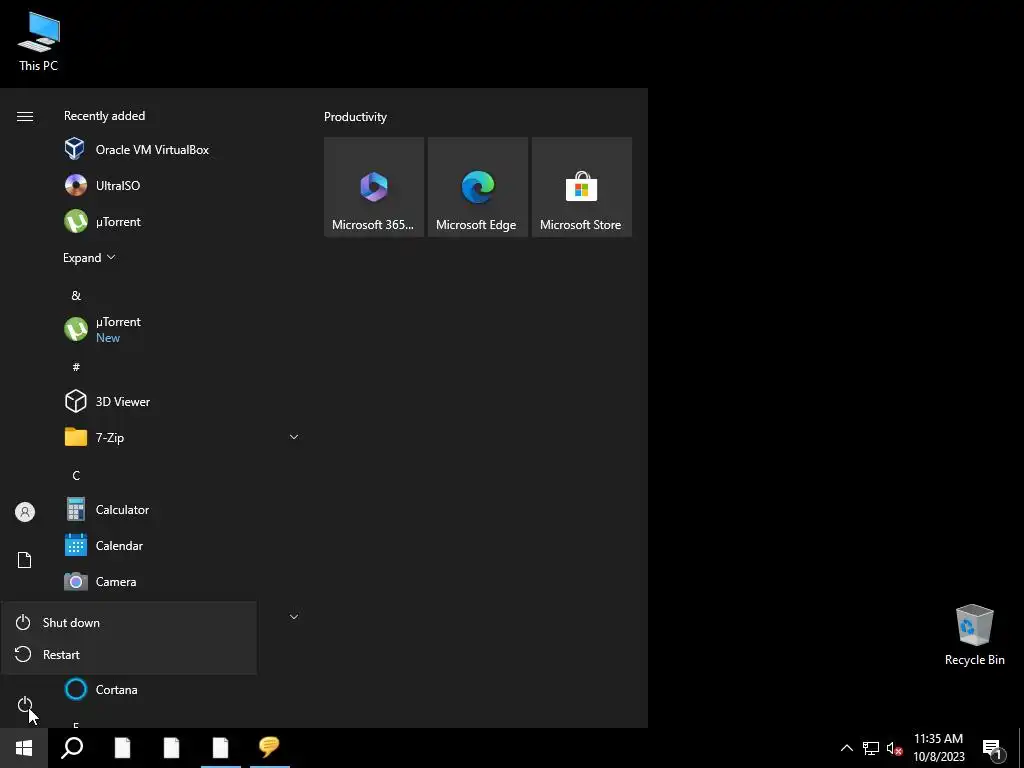
Task: Click the Productivity group title
Action: [355, 117]
